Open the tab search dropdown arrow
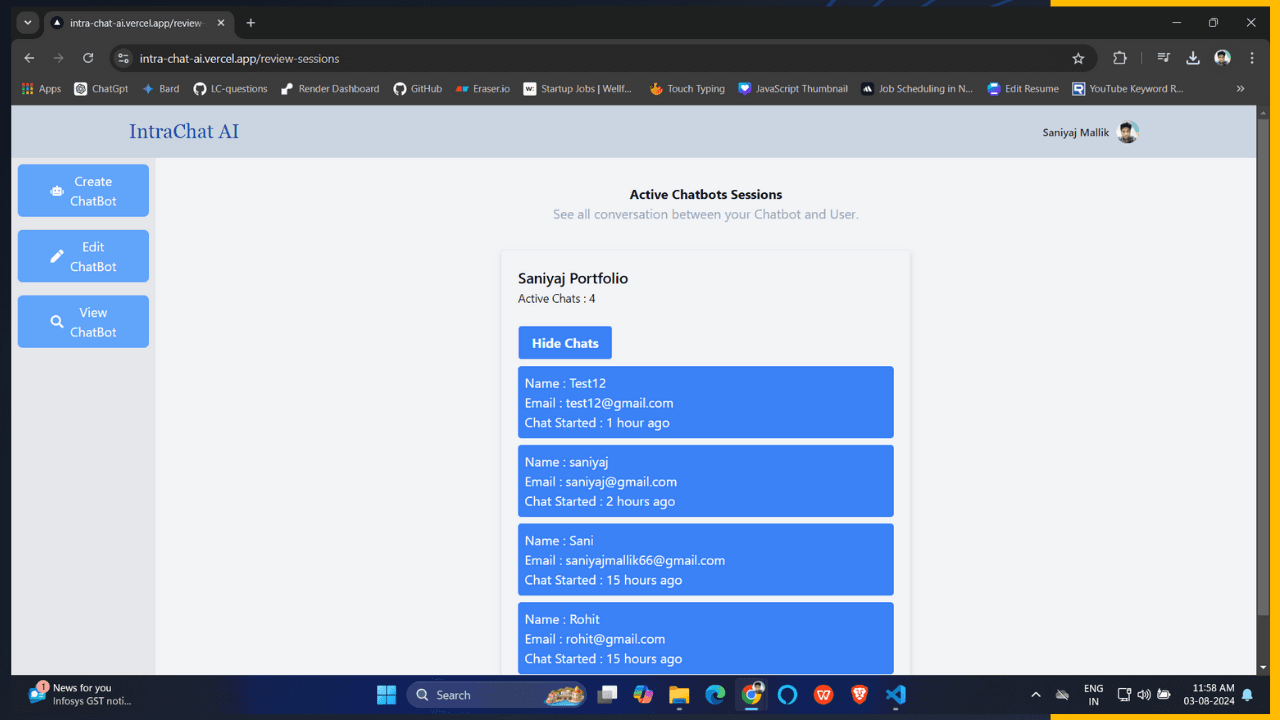 [28, 22]
